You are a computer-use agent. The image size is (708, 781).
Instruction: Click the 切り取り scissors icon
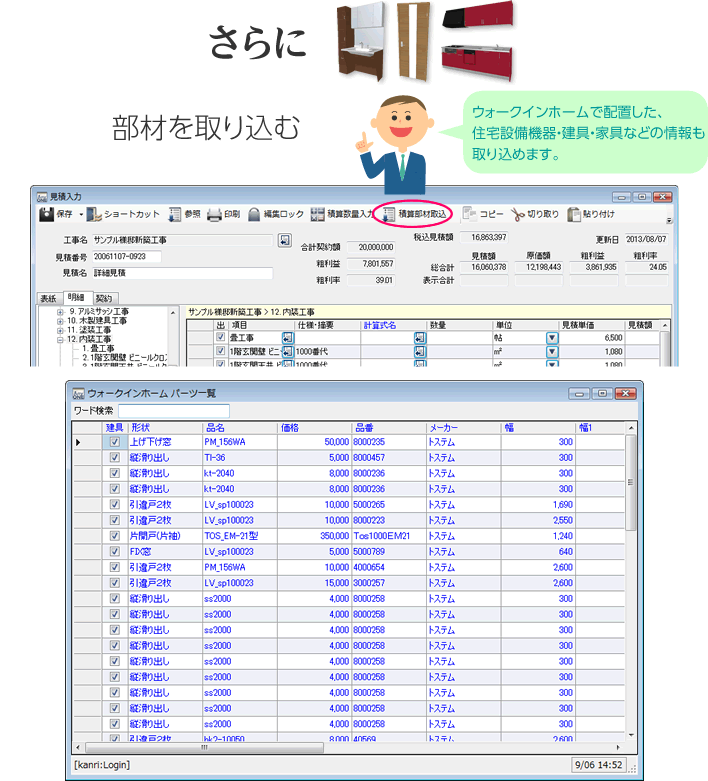tap(518, 215)
